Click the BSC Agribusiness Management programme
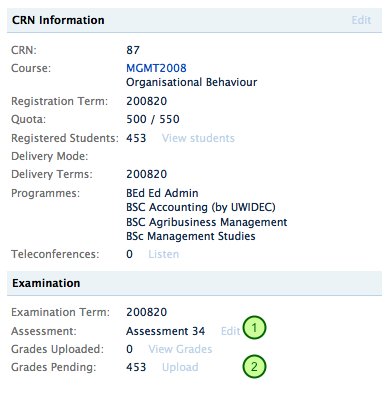Screen dimensions: 388x407 point(207,222)
